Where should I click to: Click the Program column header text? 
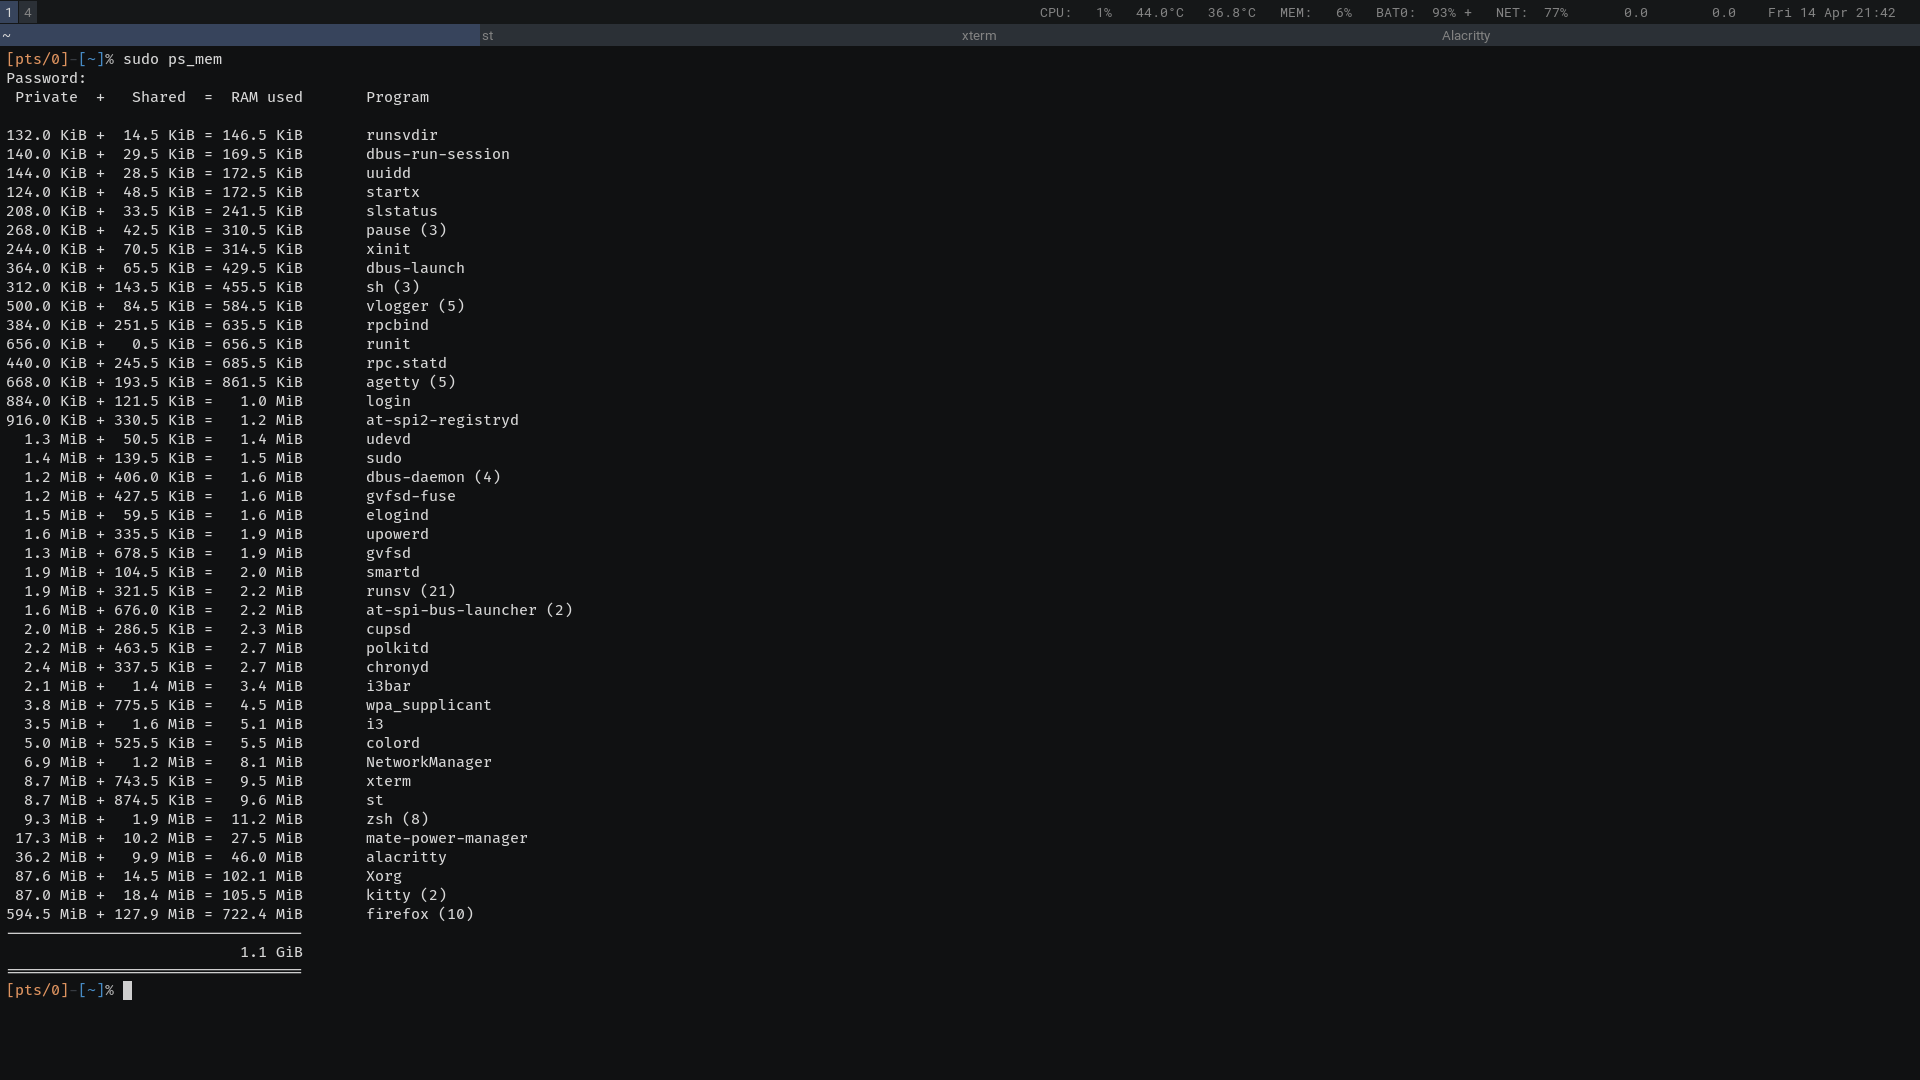[397, 97]
